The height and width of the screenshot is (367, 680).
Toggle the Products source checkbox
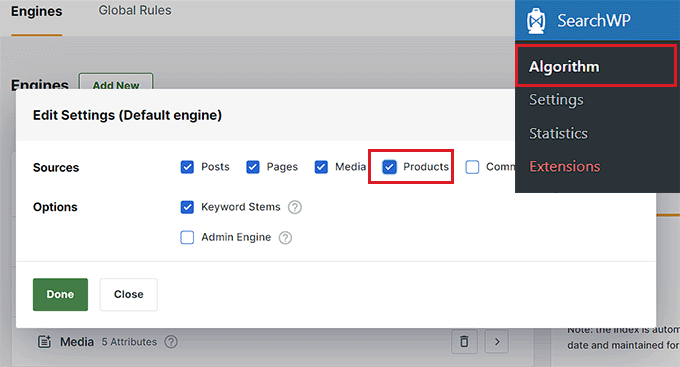point(389,167)
